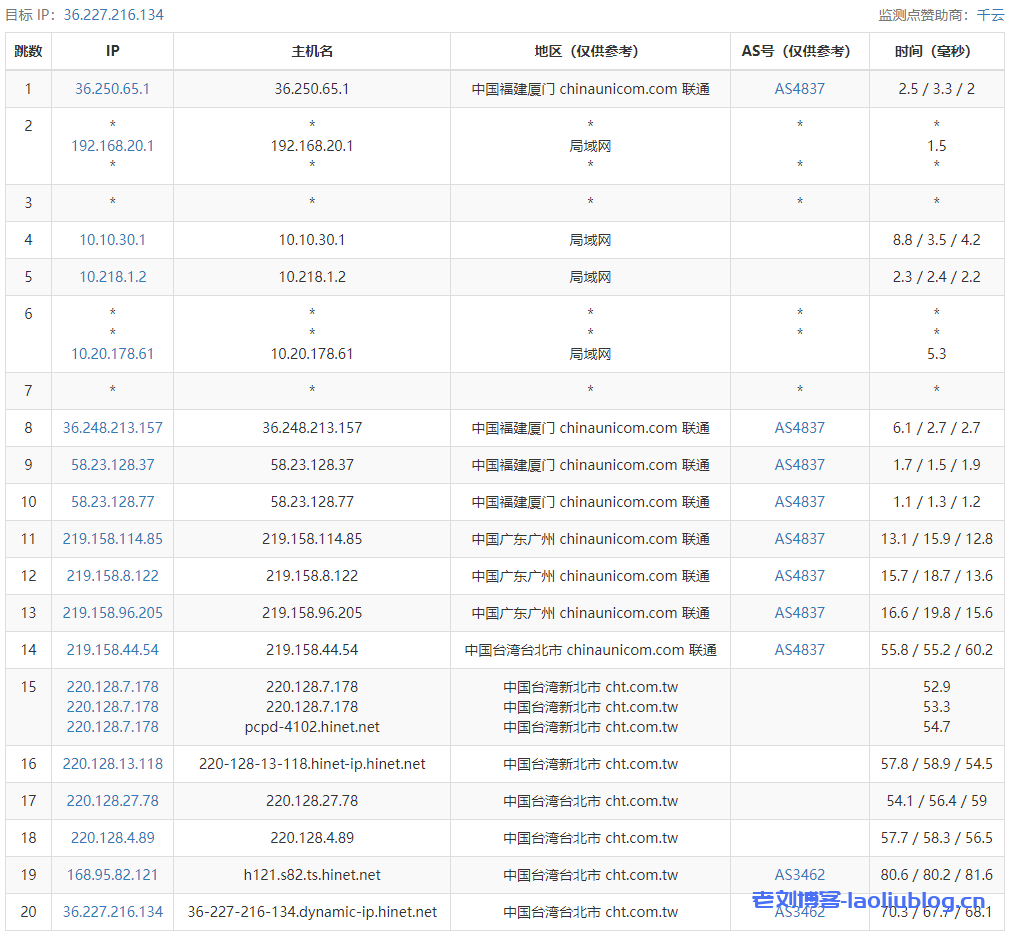This screenshot has width=1011, height=938.
Task: Open the blue 219.158.114.85 IP link
Action: coord(112,539)
